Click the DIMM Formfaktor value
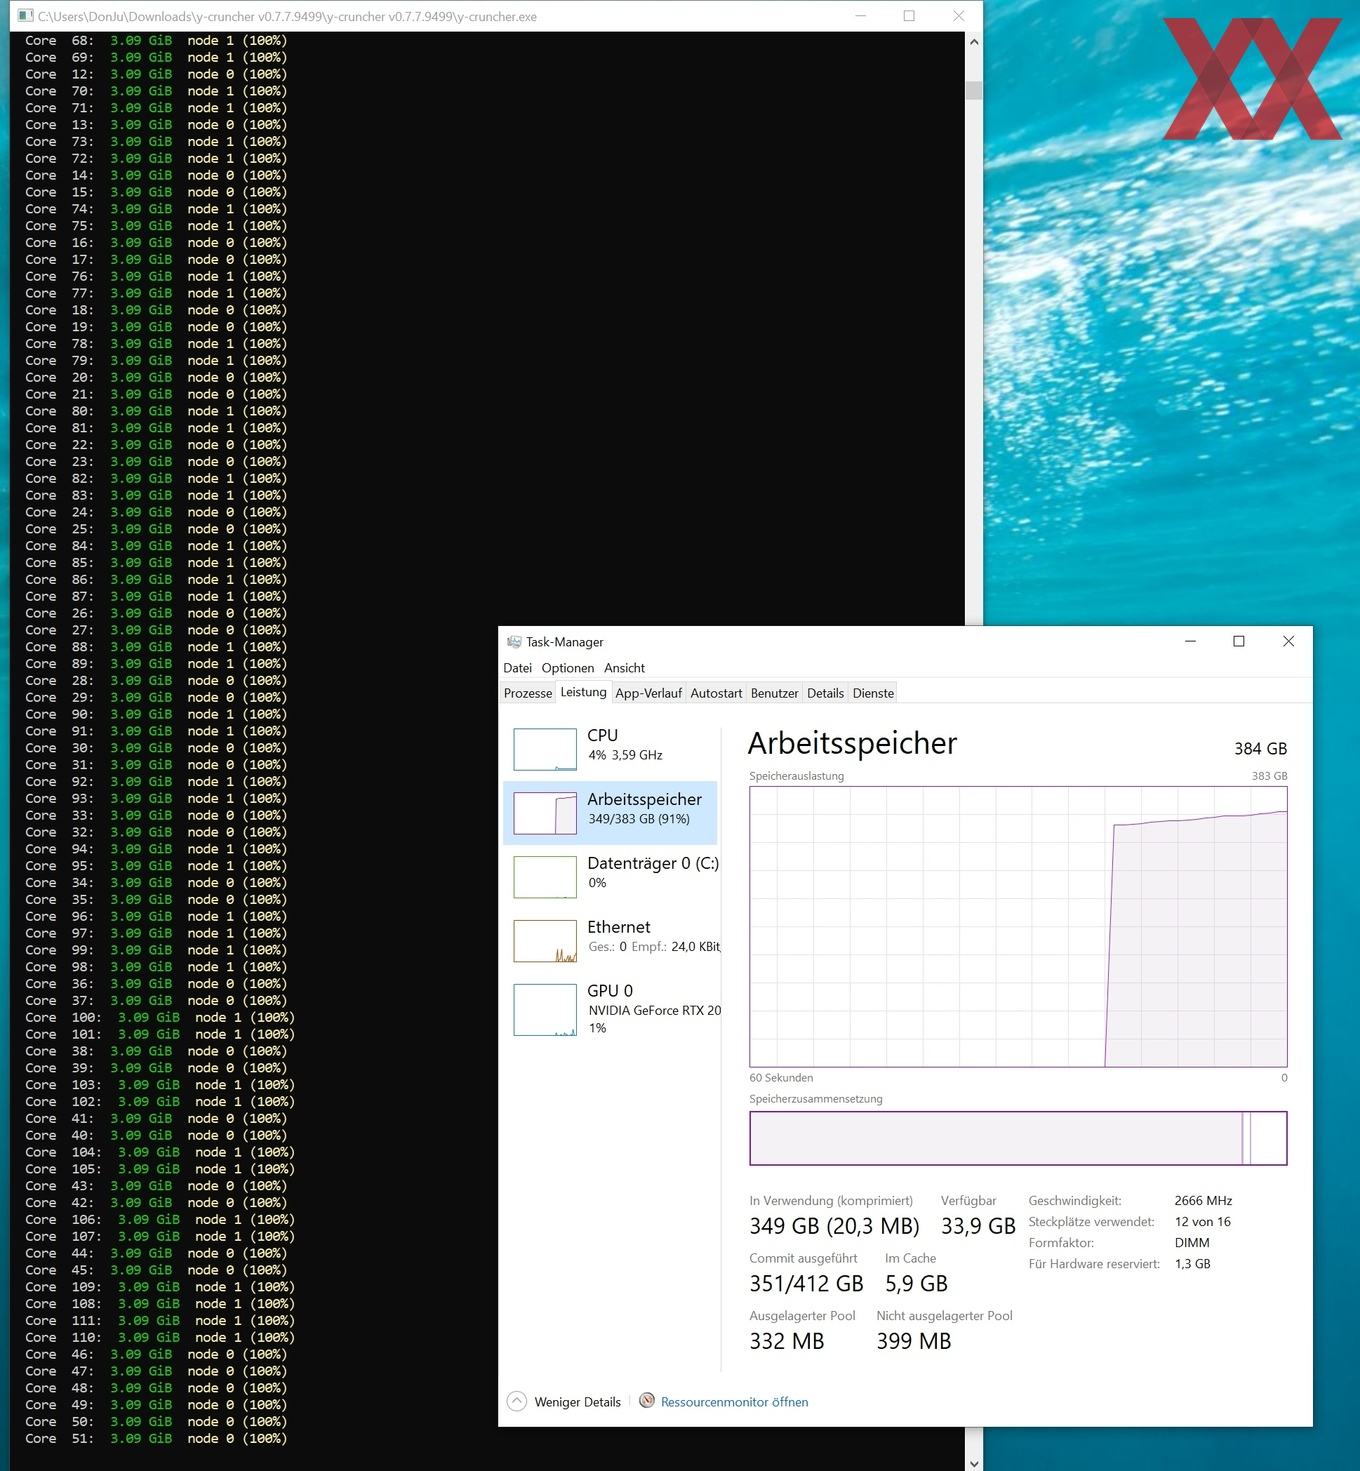This screenshot has height=1471, width=1360. tap(1192, 1243)
